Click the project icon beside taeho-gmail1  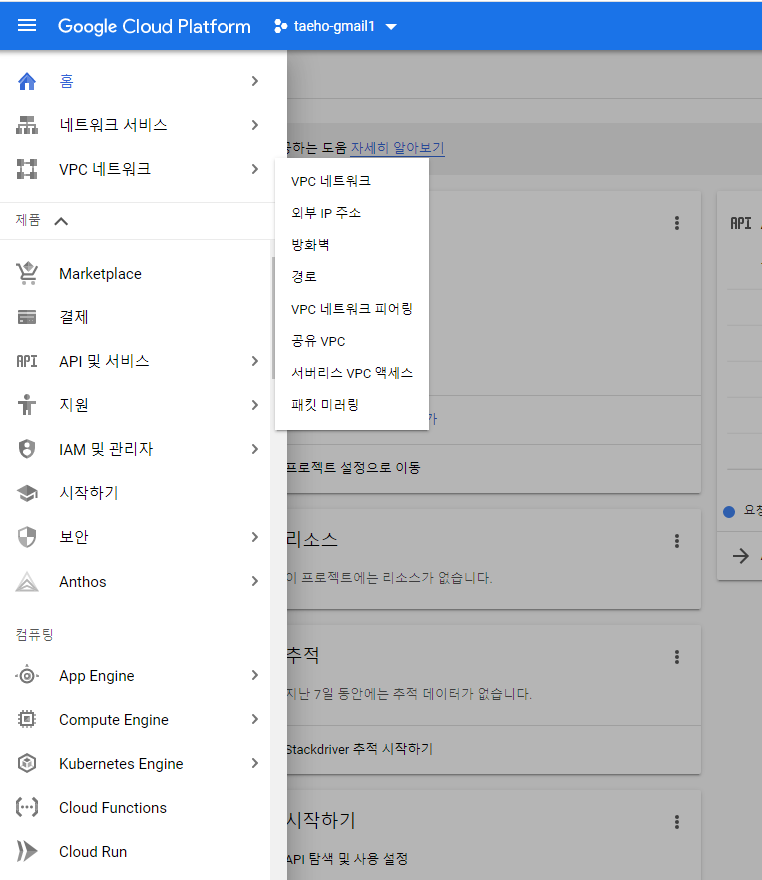pyautogui.click(x=281, y=26)
